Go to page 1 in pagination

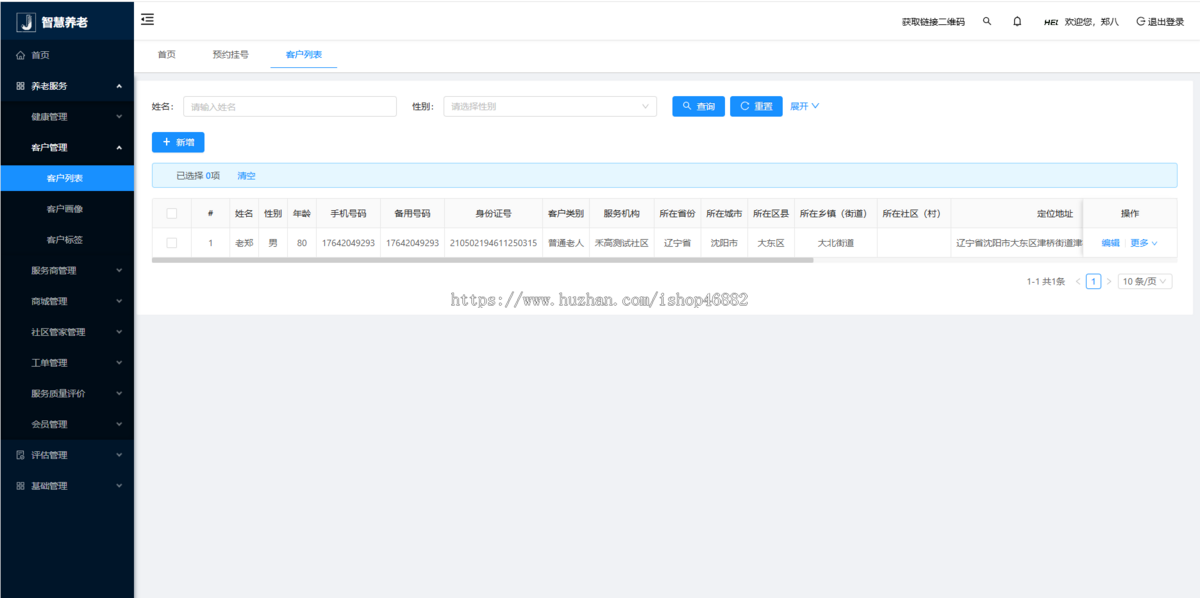[x=1094, y=282]
